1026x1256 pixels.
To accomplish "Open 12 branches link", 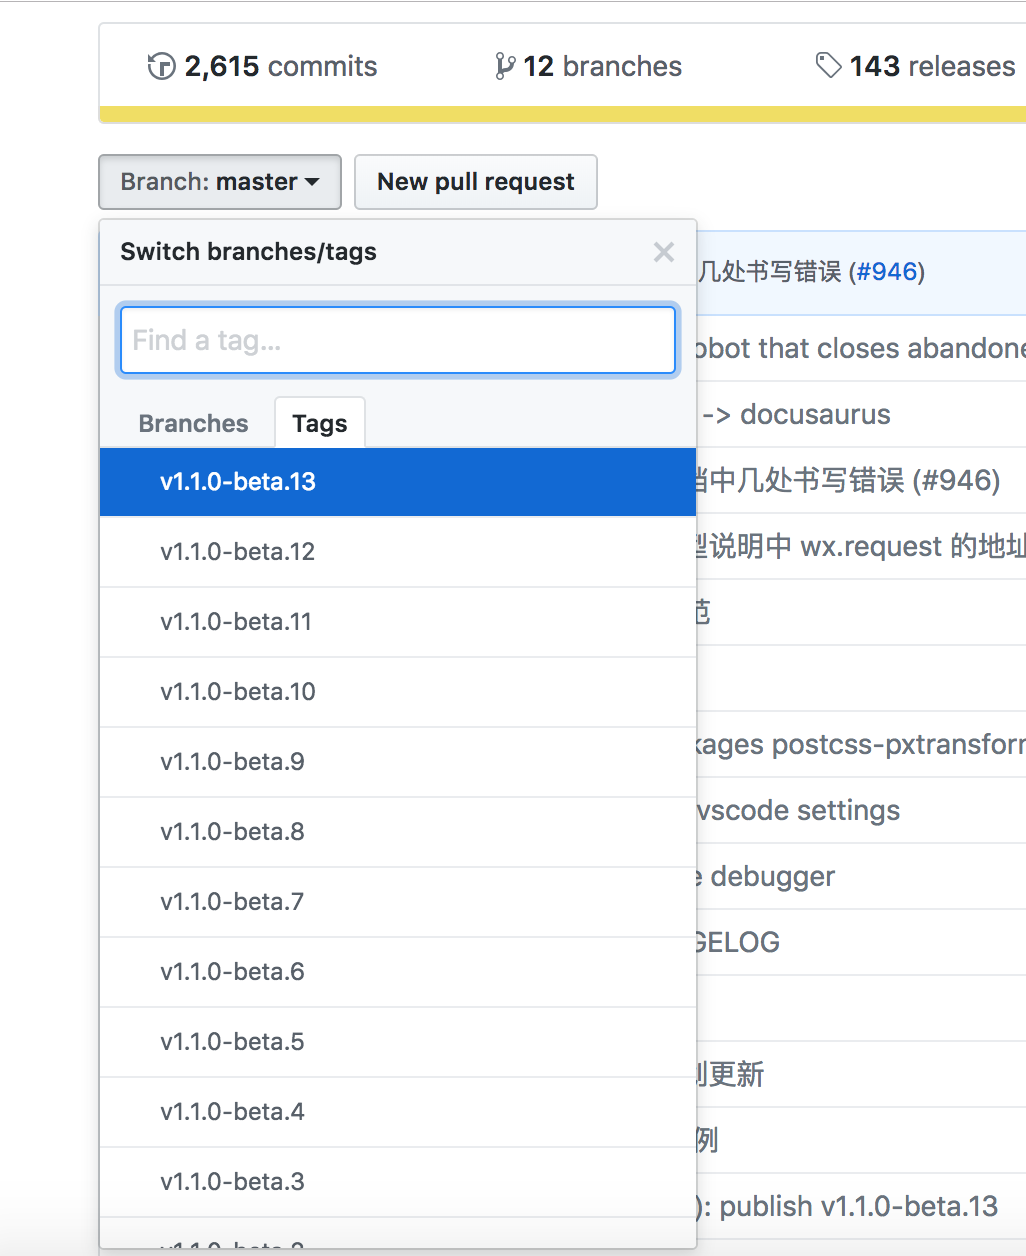I will tap(589, 66).
